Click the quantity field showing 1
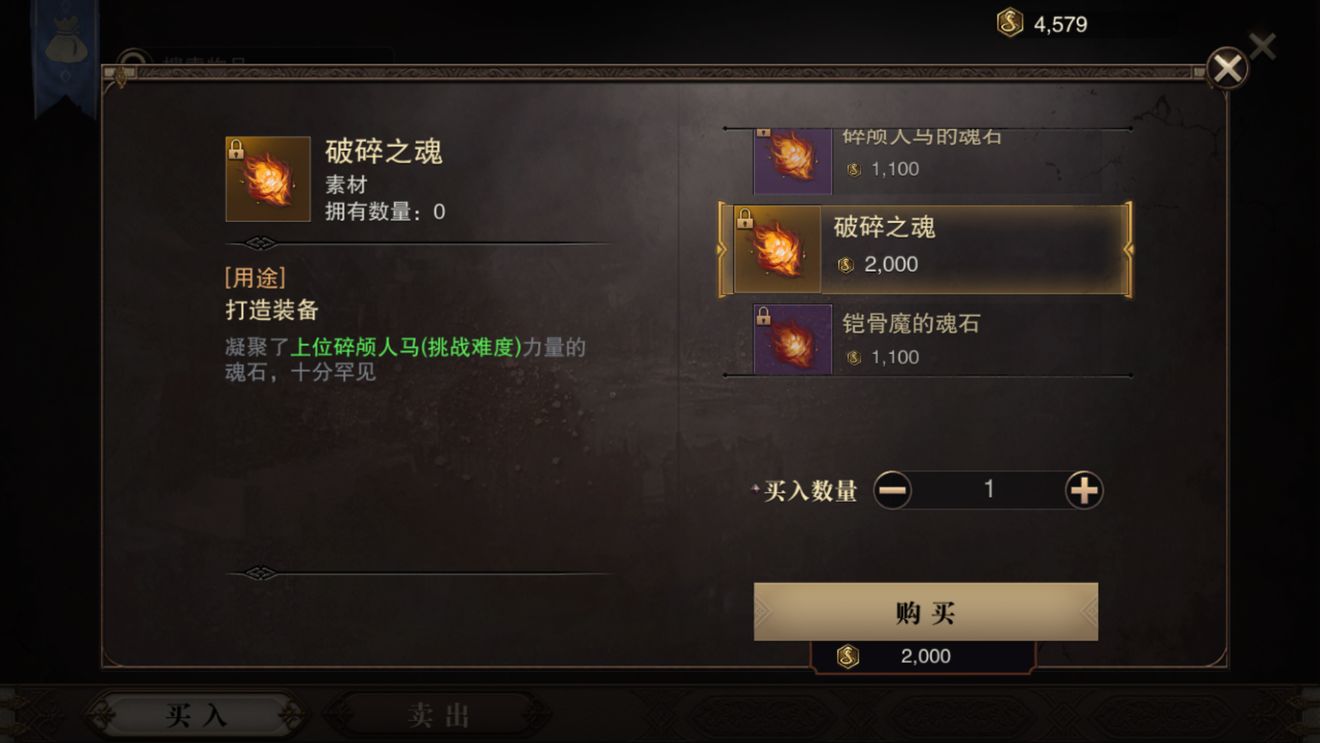This screenshot has height=743, width=1320. [988, 490]
